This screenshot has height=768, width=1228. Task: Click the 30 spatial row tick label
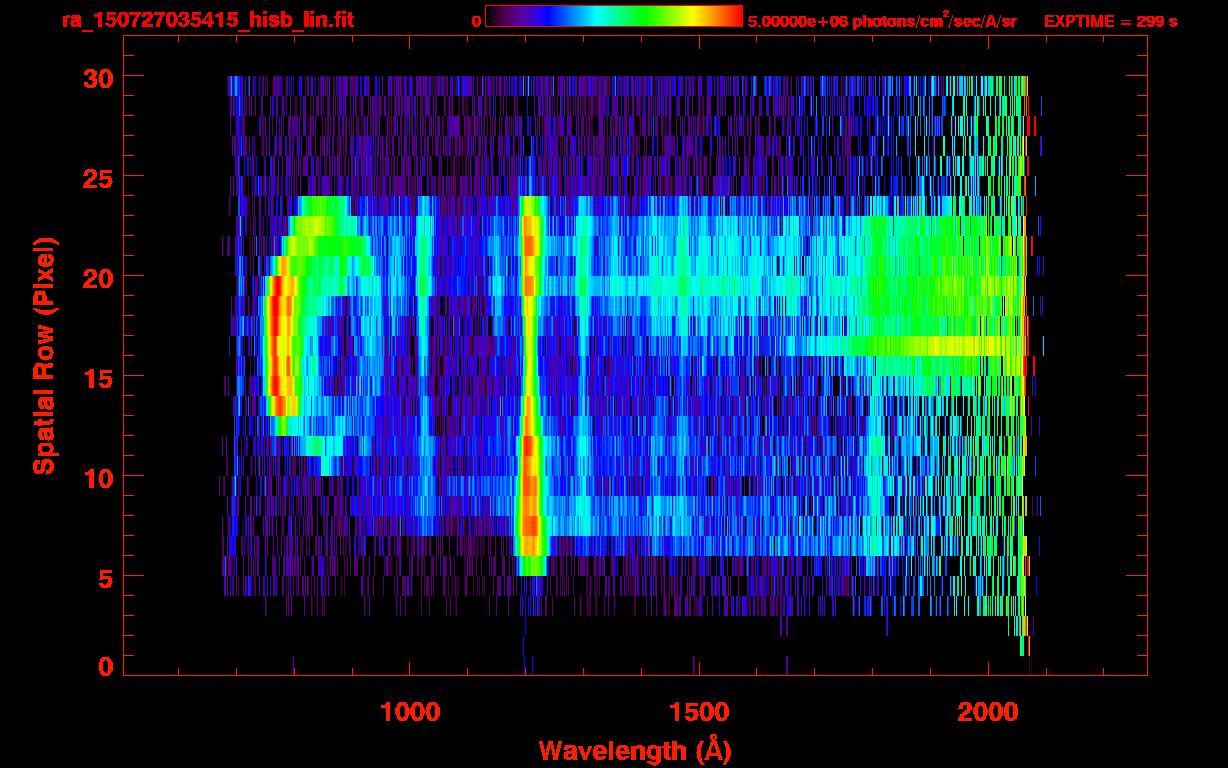[97, 77]
